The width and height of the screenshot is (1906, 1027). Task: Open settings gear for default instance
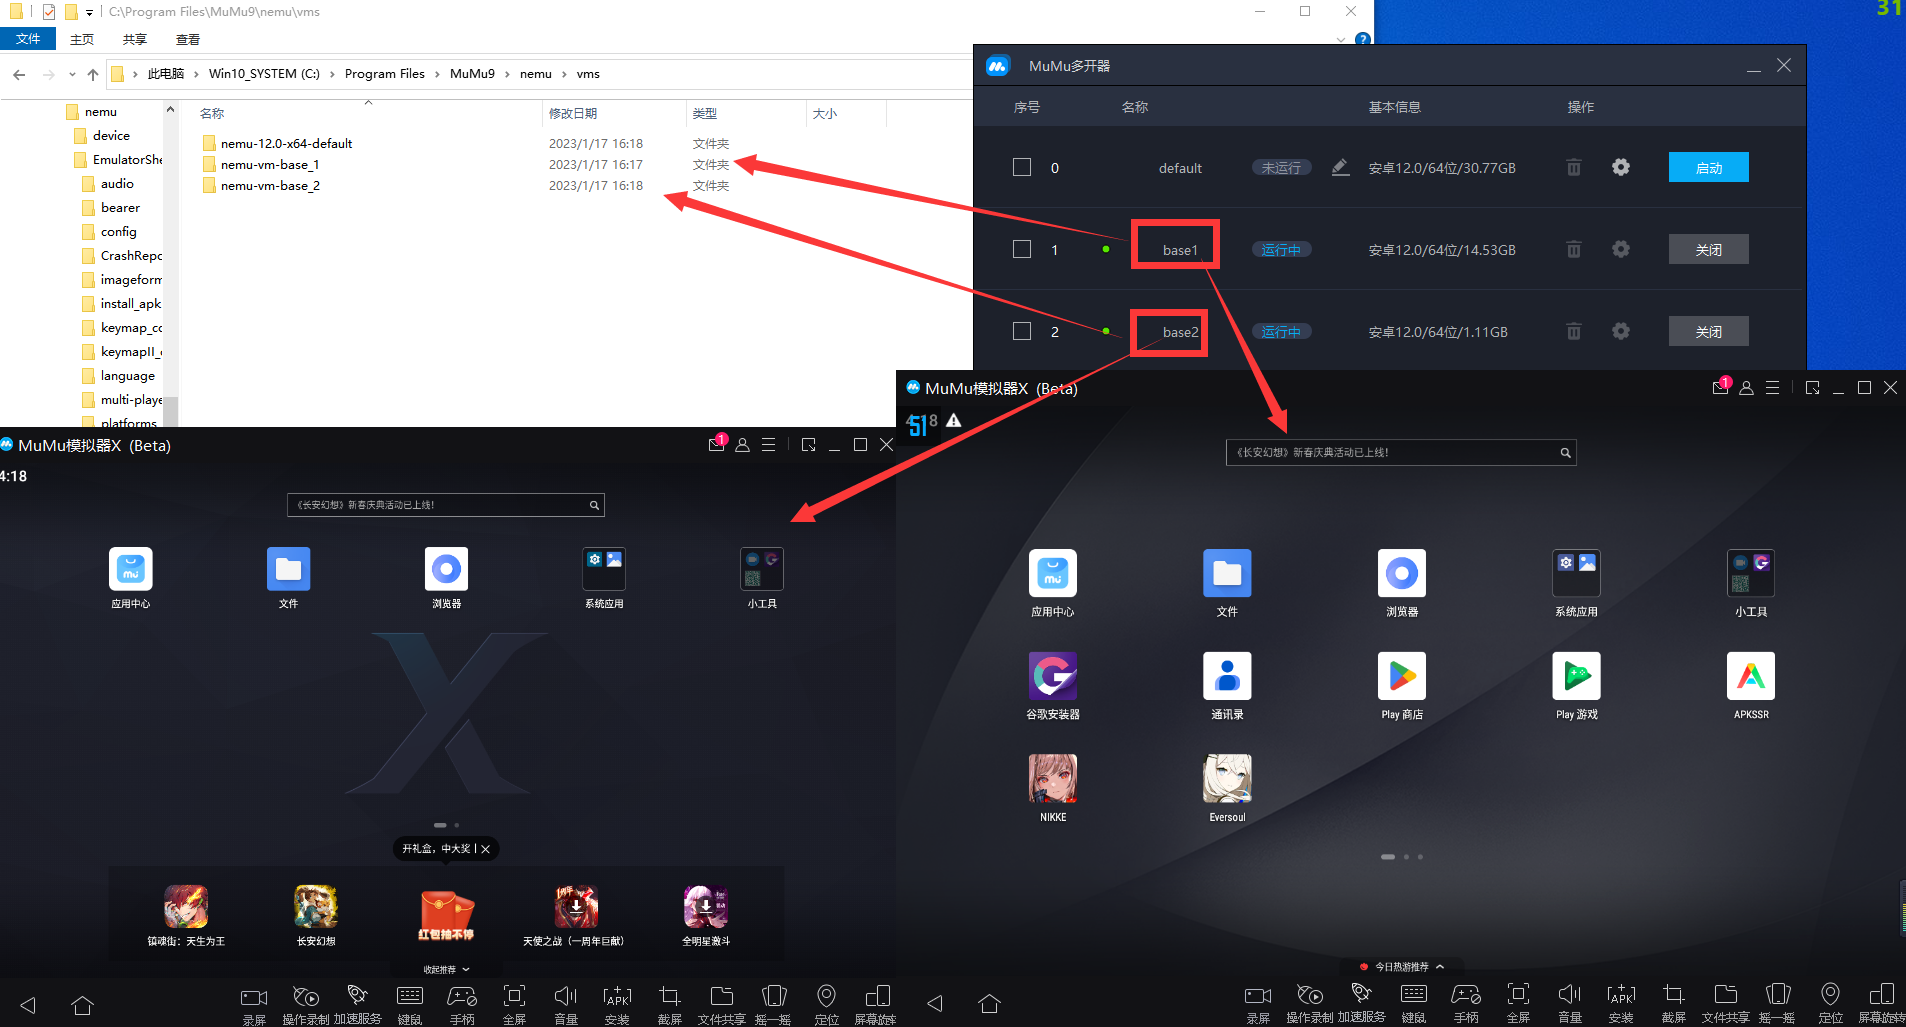coord(1621,167)
